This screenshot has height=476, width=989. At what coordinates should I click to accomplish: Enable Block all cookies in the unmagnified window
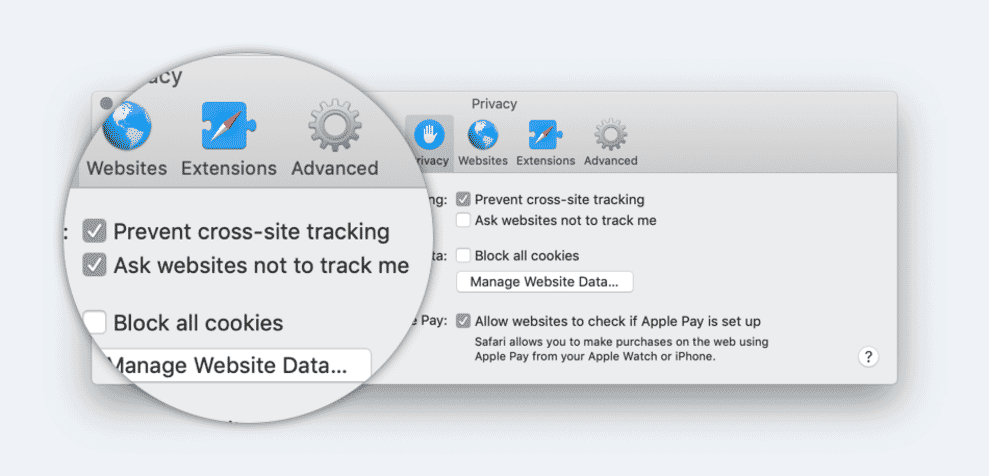click(463, 256)
